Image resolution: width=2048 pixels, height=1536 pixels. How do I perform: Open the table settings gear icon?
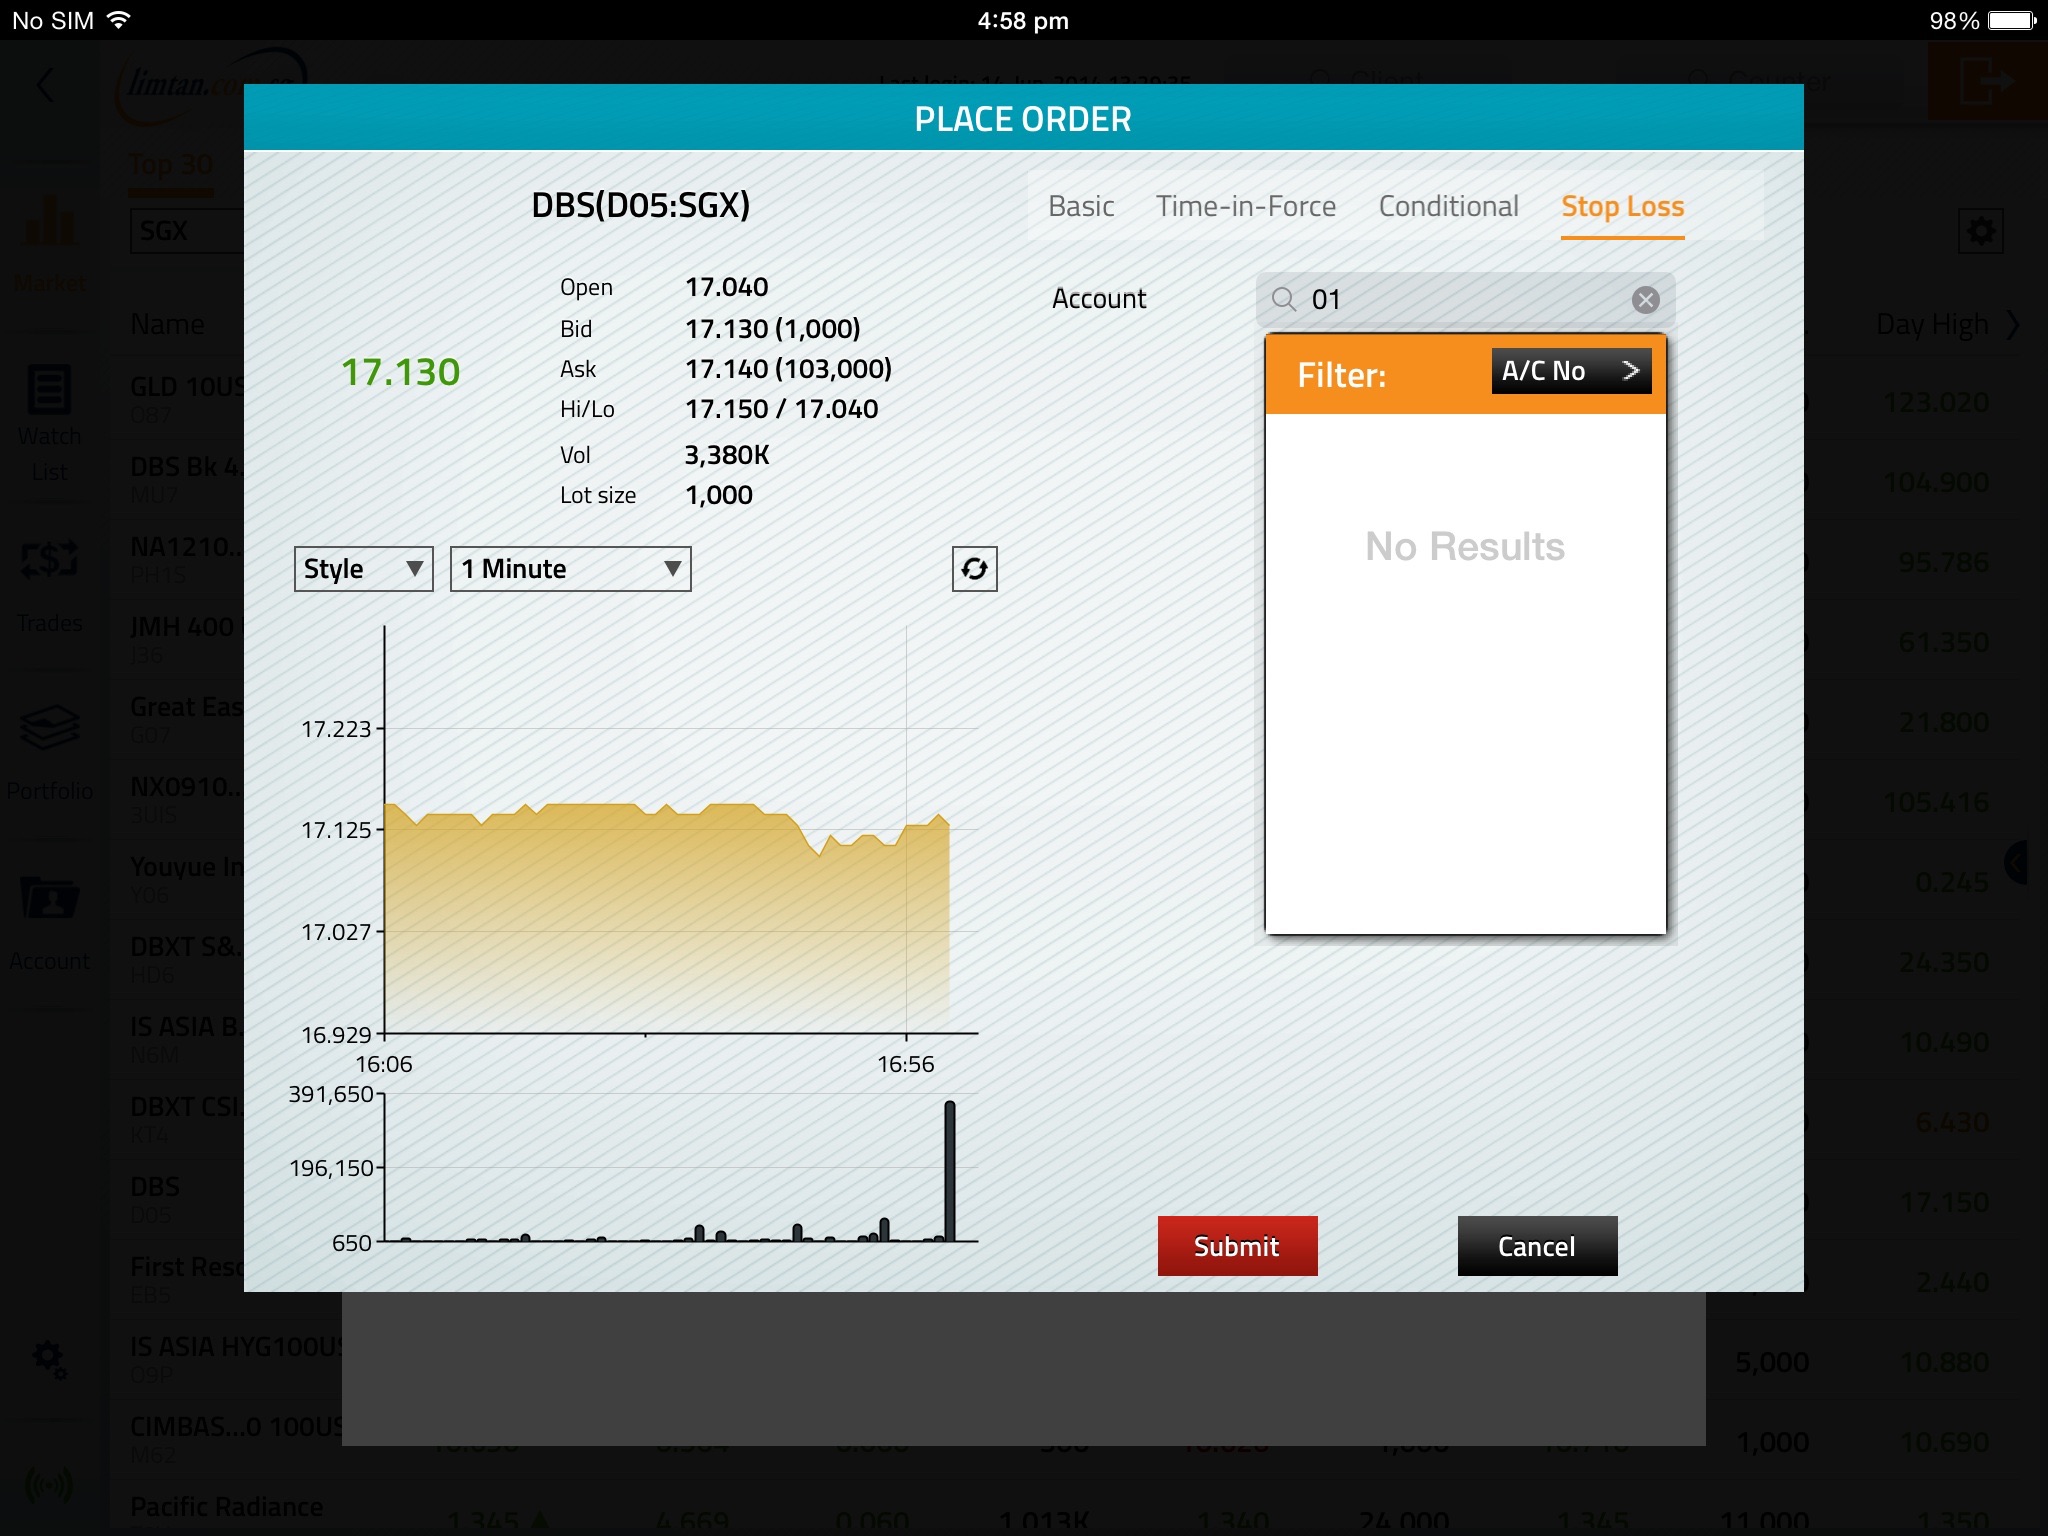[1980, 231]
